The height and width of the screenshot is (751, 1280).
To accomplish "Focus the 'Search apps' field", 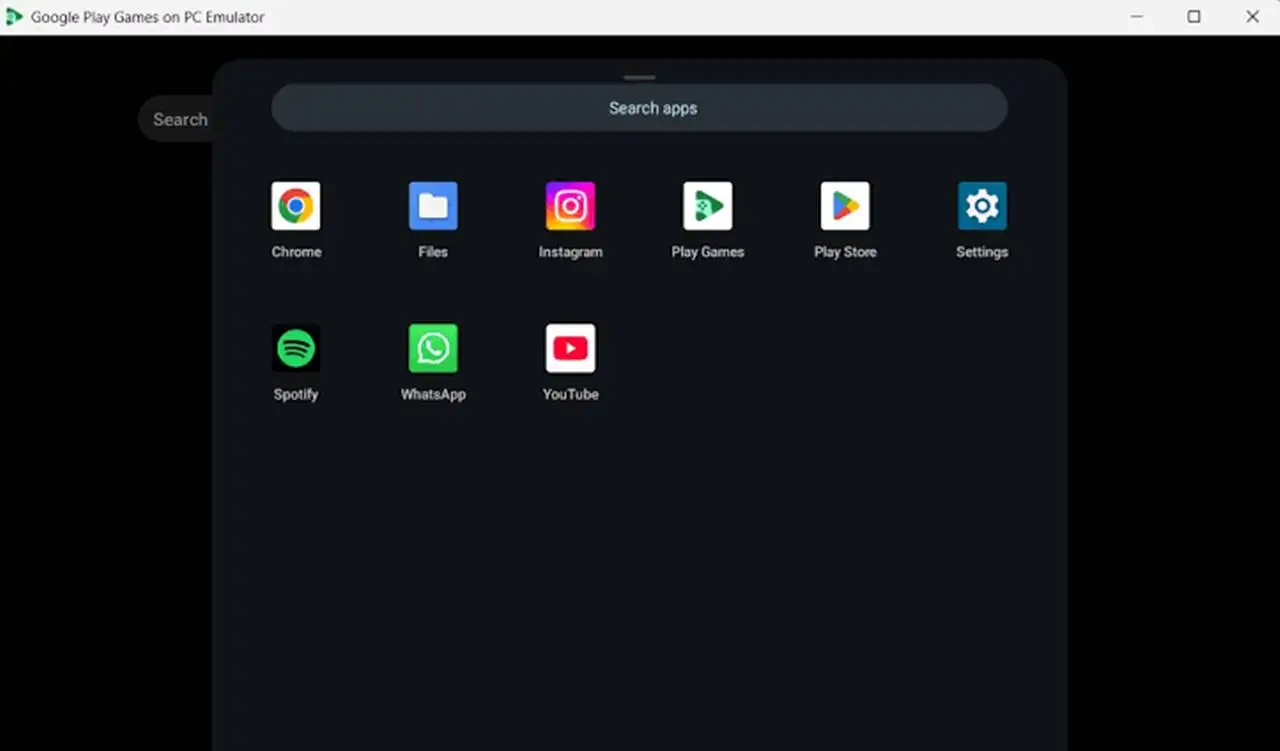I will [x=639, y=108].
